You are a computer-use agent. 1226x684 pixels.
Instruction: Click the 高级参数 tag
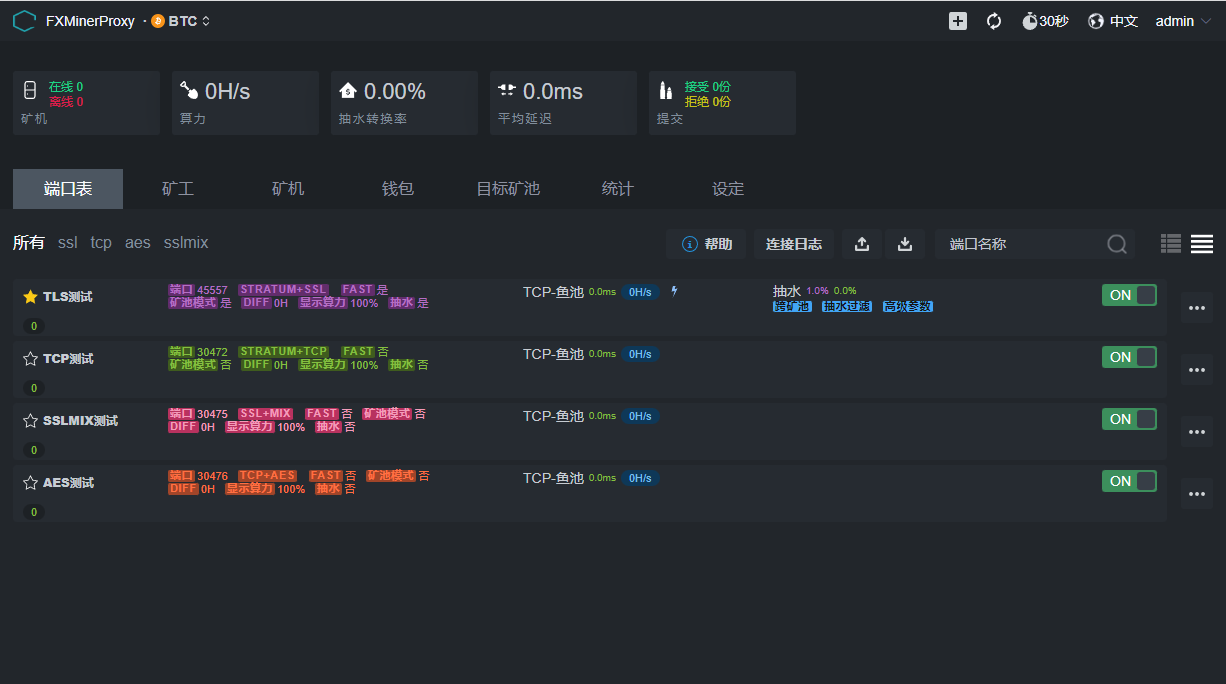coord(907,306)
